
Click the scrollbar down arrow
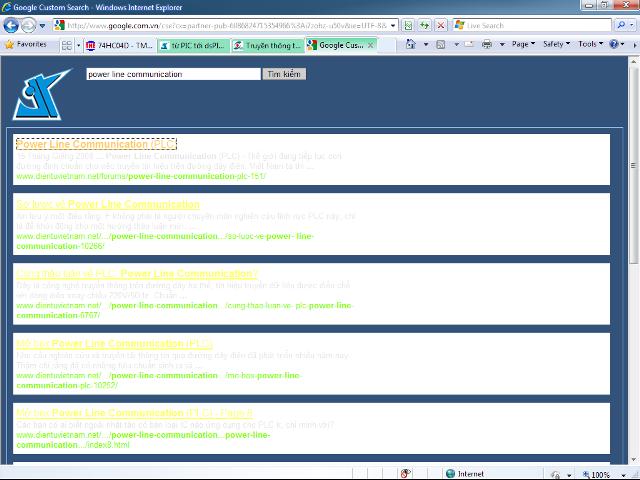point(633,460)
